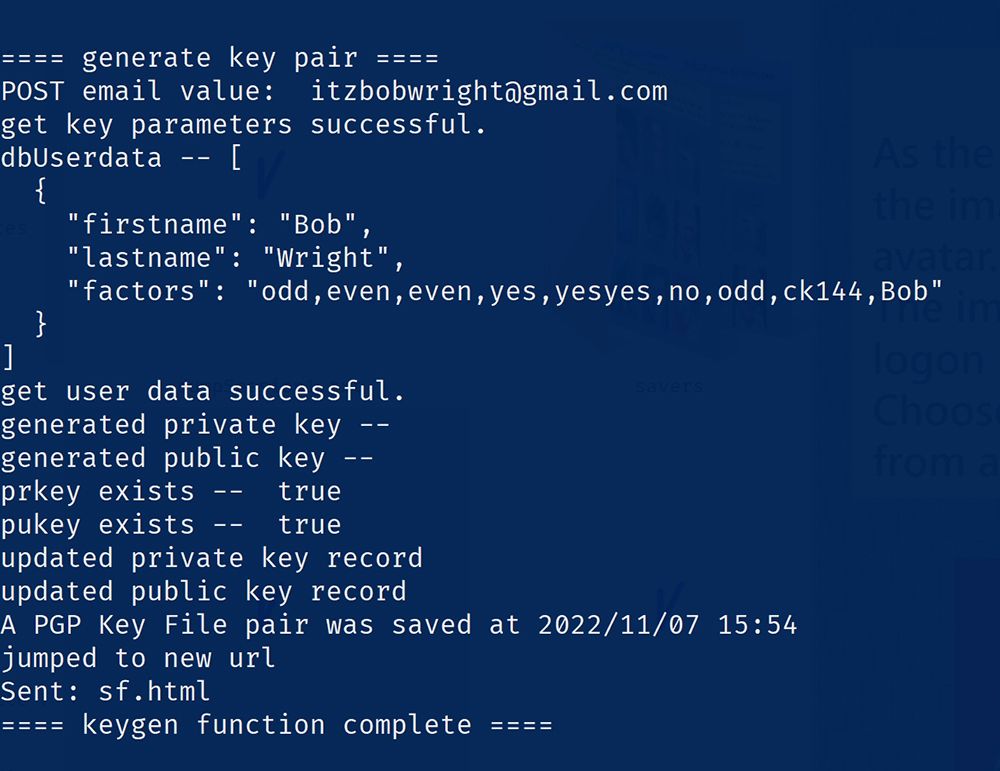1000x771 pixels.
Task: Select the "generated private key --" line
Action: [x=195, y=424]
